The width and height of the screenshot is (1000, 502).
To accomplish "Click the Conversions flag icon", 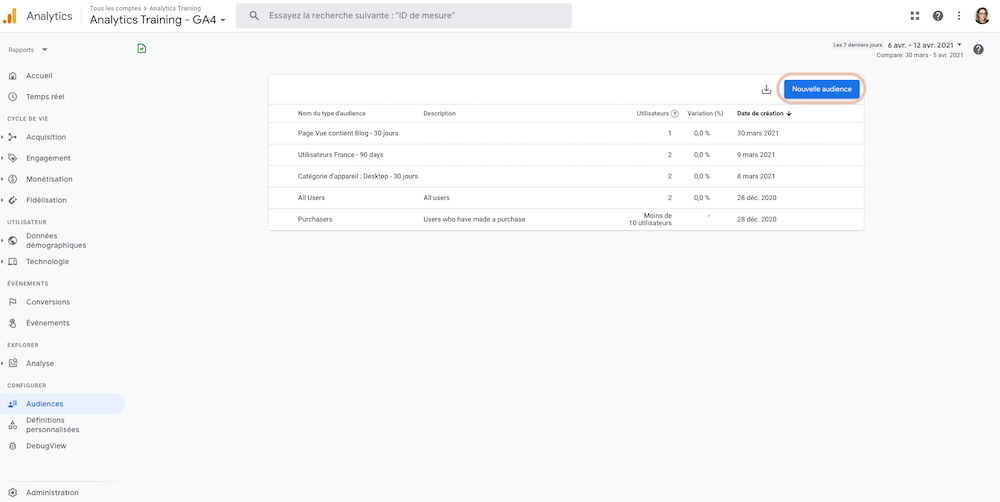I will [x=13, y=302].
